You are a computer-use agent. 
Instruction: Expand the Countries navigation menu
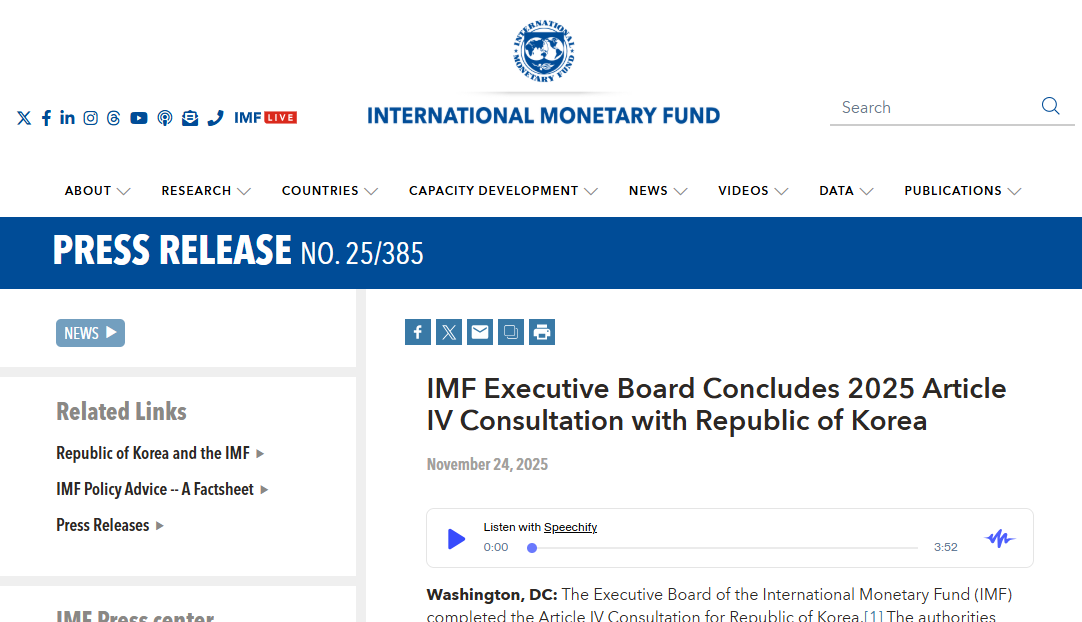(x=329, y=191)
